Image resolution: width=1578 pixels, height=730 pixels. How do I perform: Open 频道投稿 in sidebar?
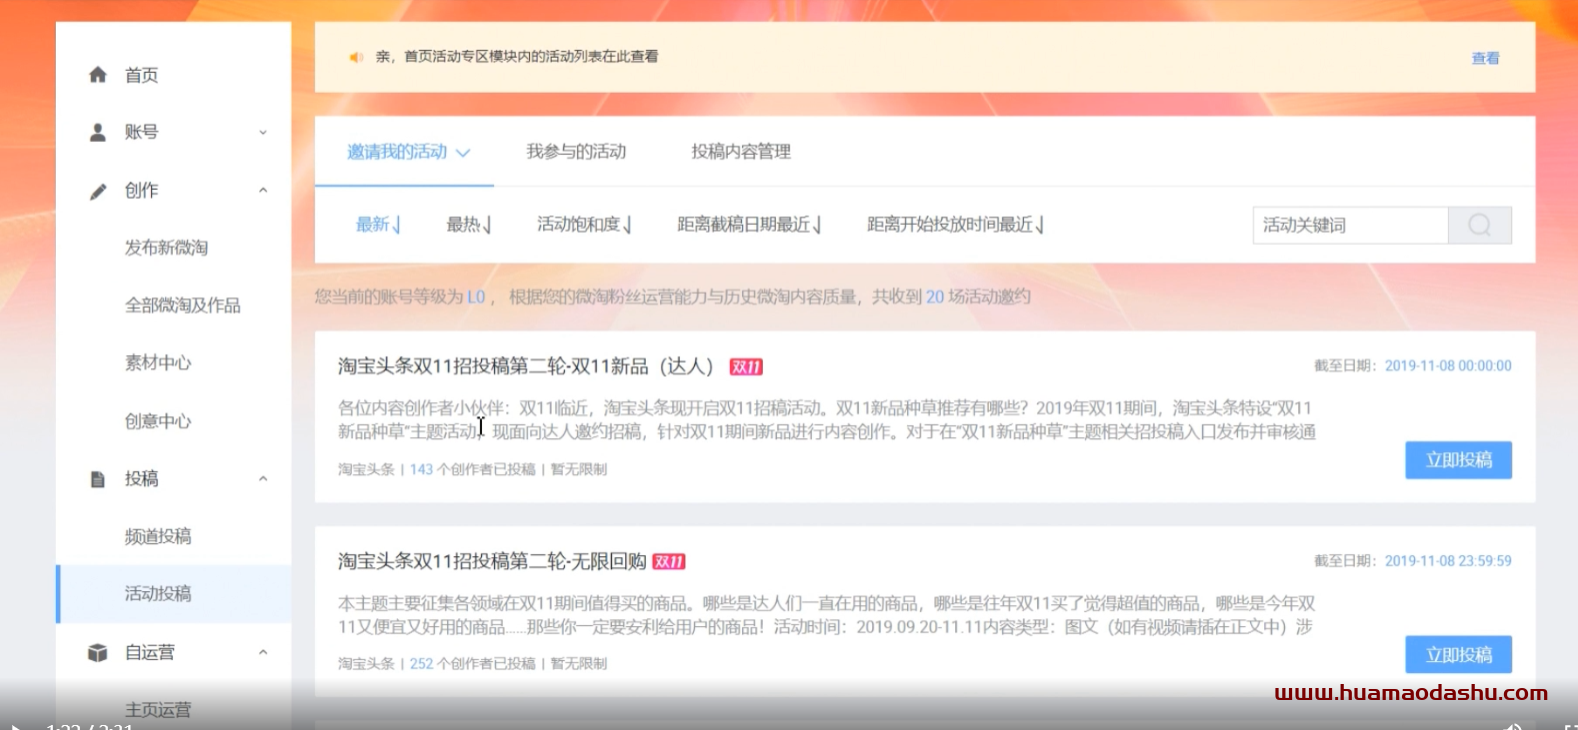[x=158, y=537]
